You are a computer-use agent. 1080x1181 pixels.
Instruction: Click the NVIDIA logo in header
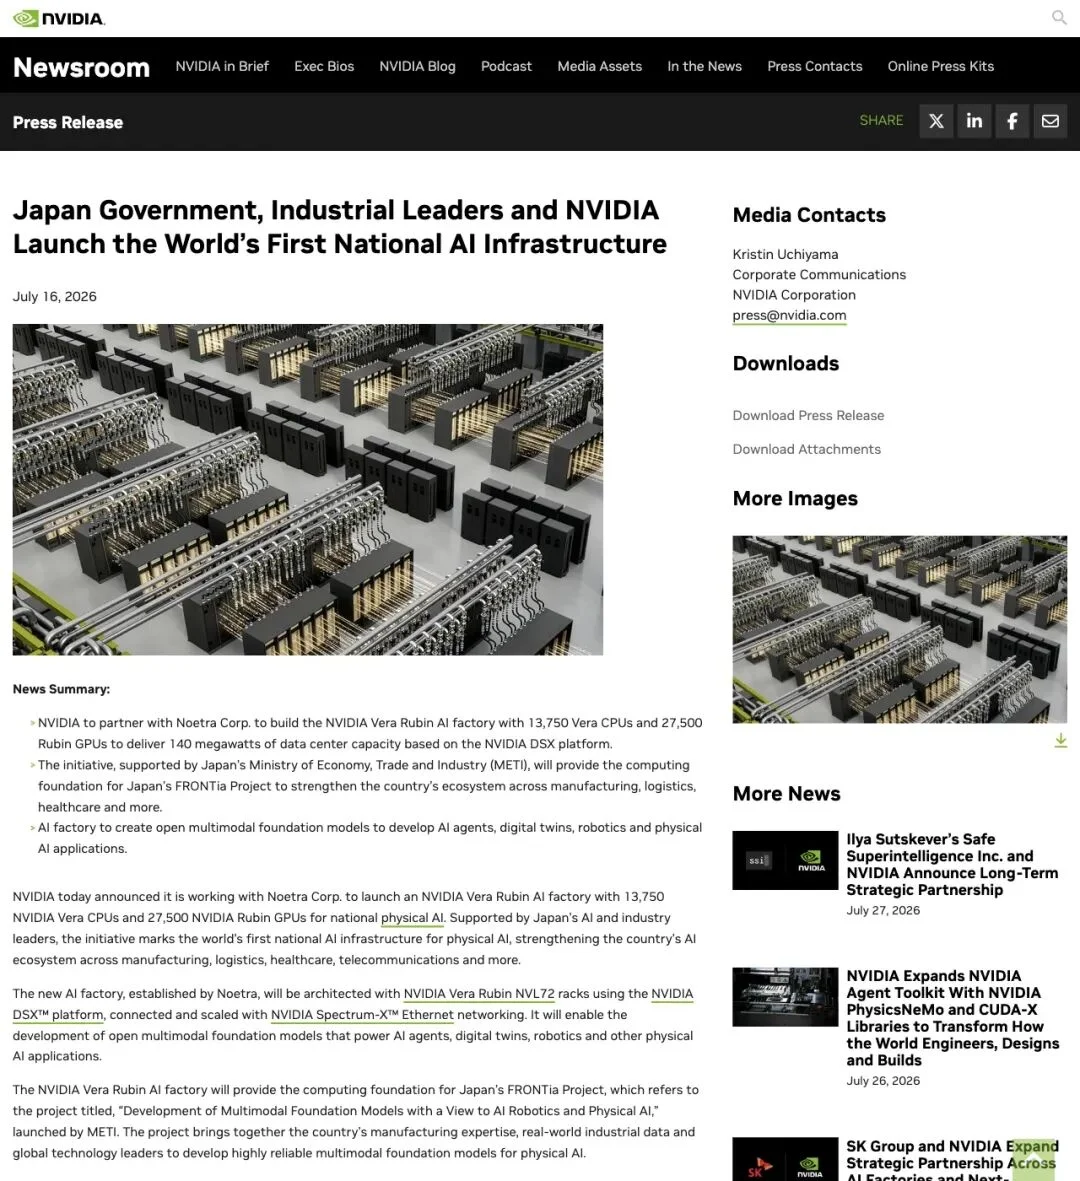click(x=59, y=18)
